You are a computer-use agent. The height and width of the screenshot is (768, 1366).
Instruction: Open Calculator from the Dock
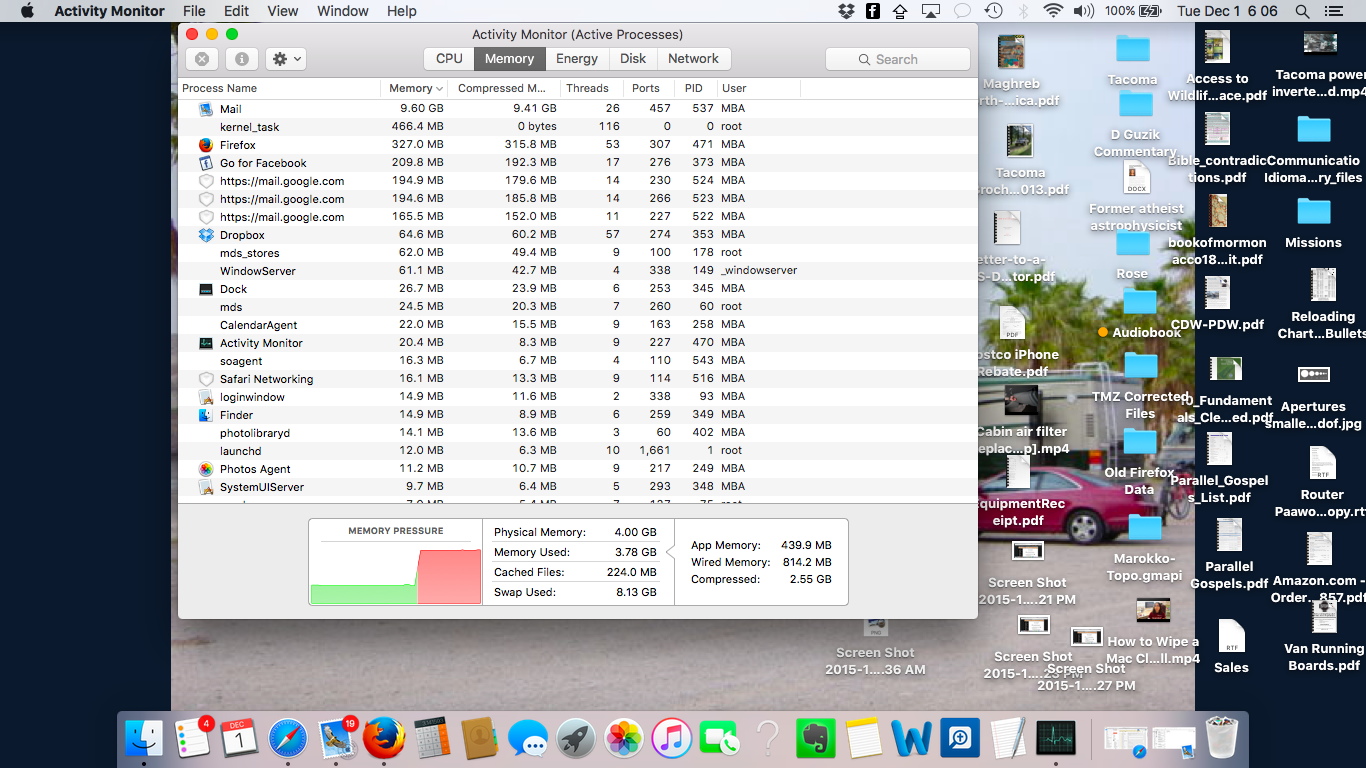click(x=431, y=739)
